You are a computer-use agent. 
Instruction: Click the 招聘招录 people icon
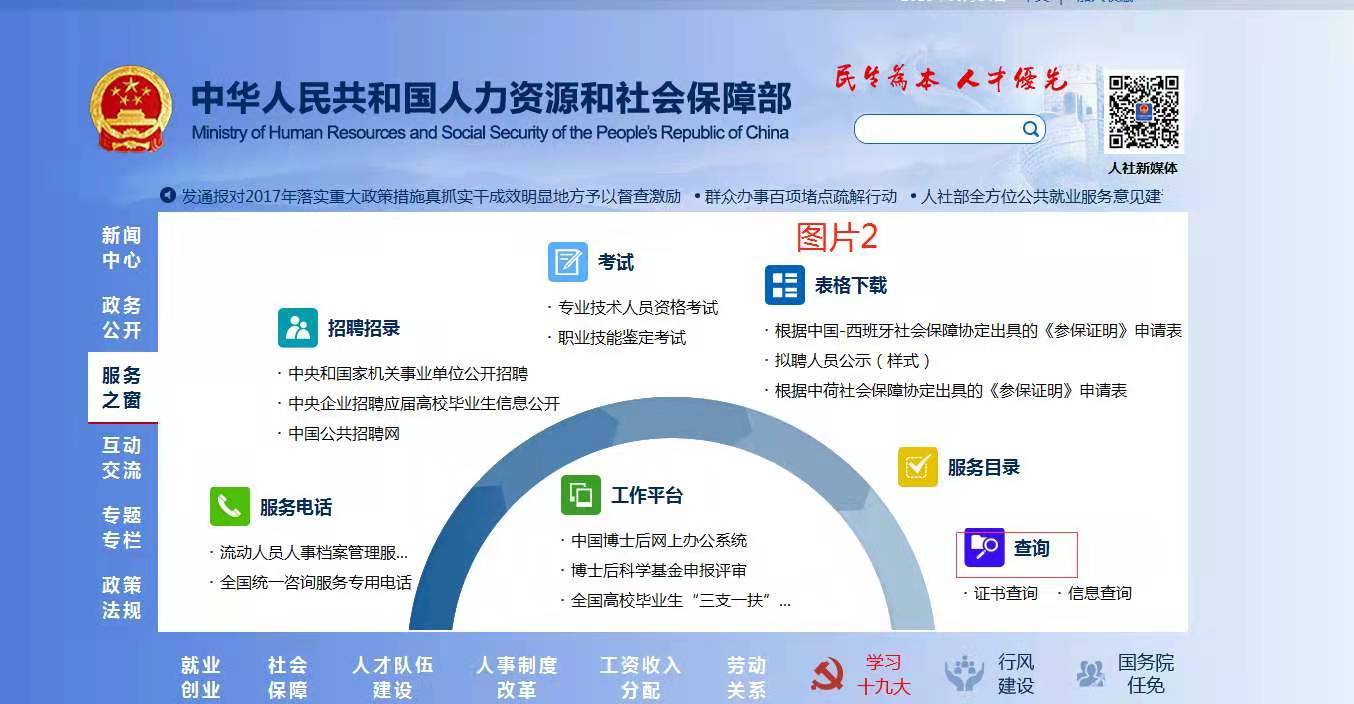[x=298, y=327]
